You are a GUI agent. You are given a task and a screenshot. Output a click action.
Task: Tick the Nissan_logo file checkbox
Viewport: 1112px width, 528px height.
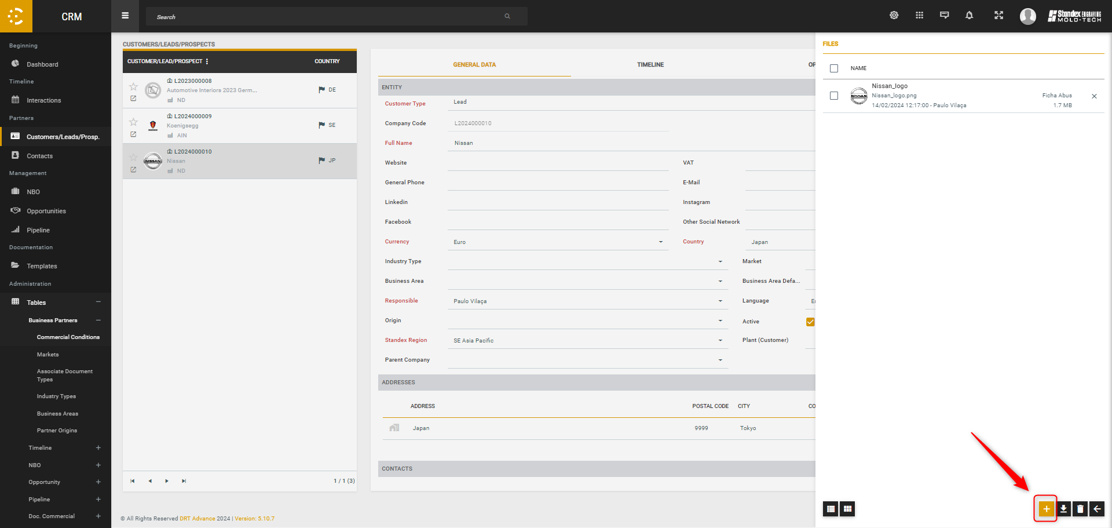[834, 96]
